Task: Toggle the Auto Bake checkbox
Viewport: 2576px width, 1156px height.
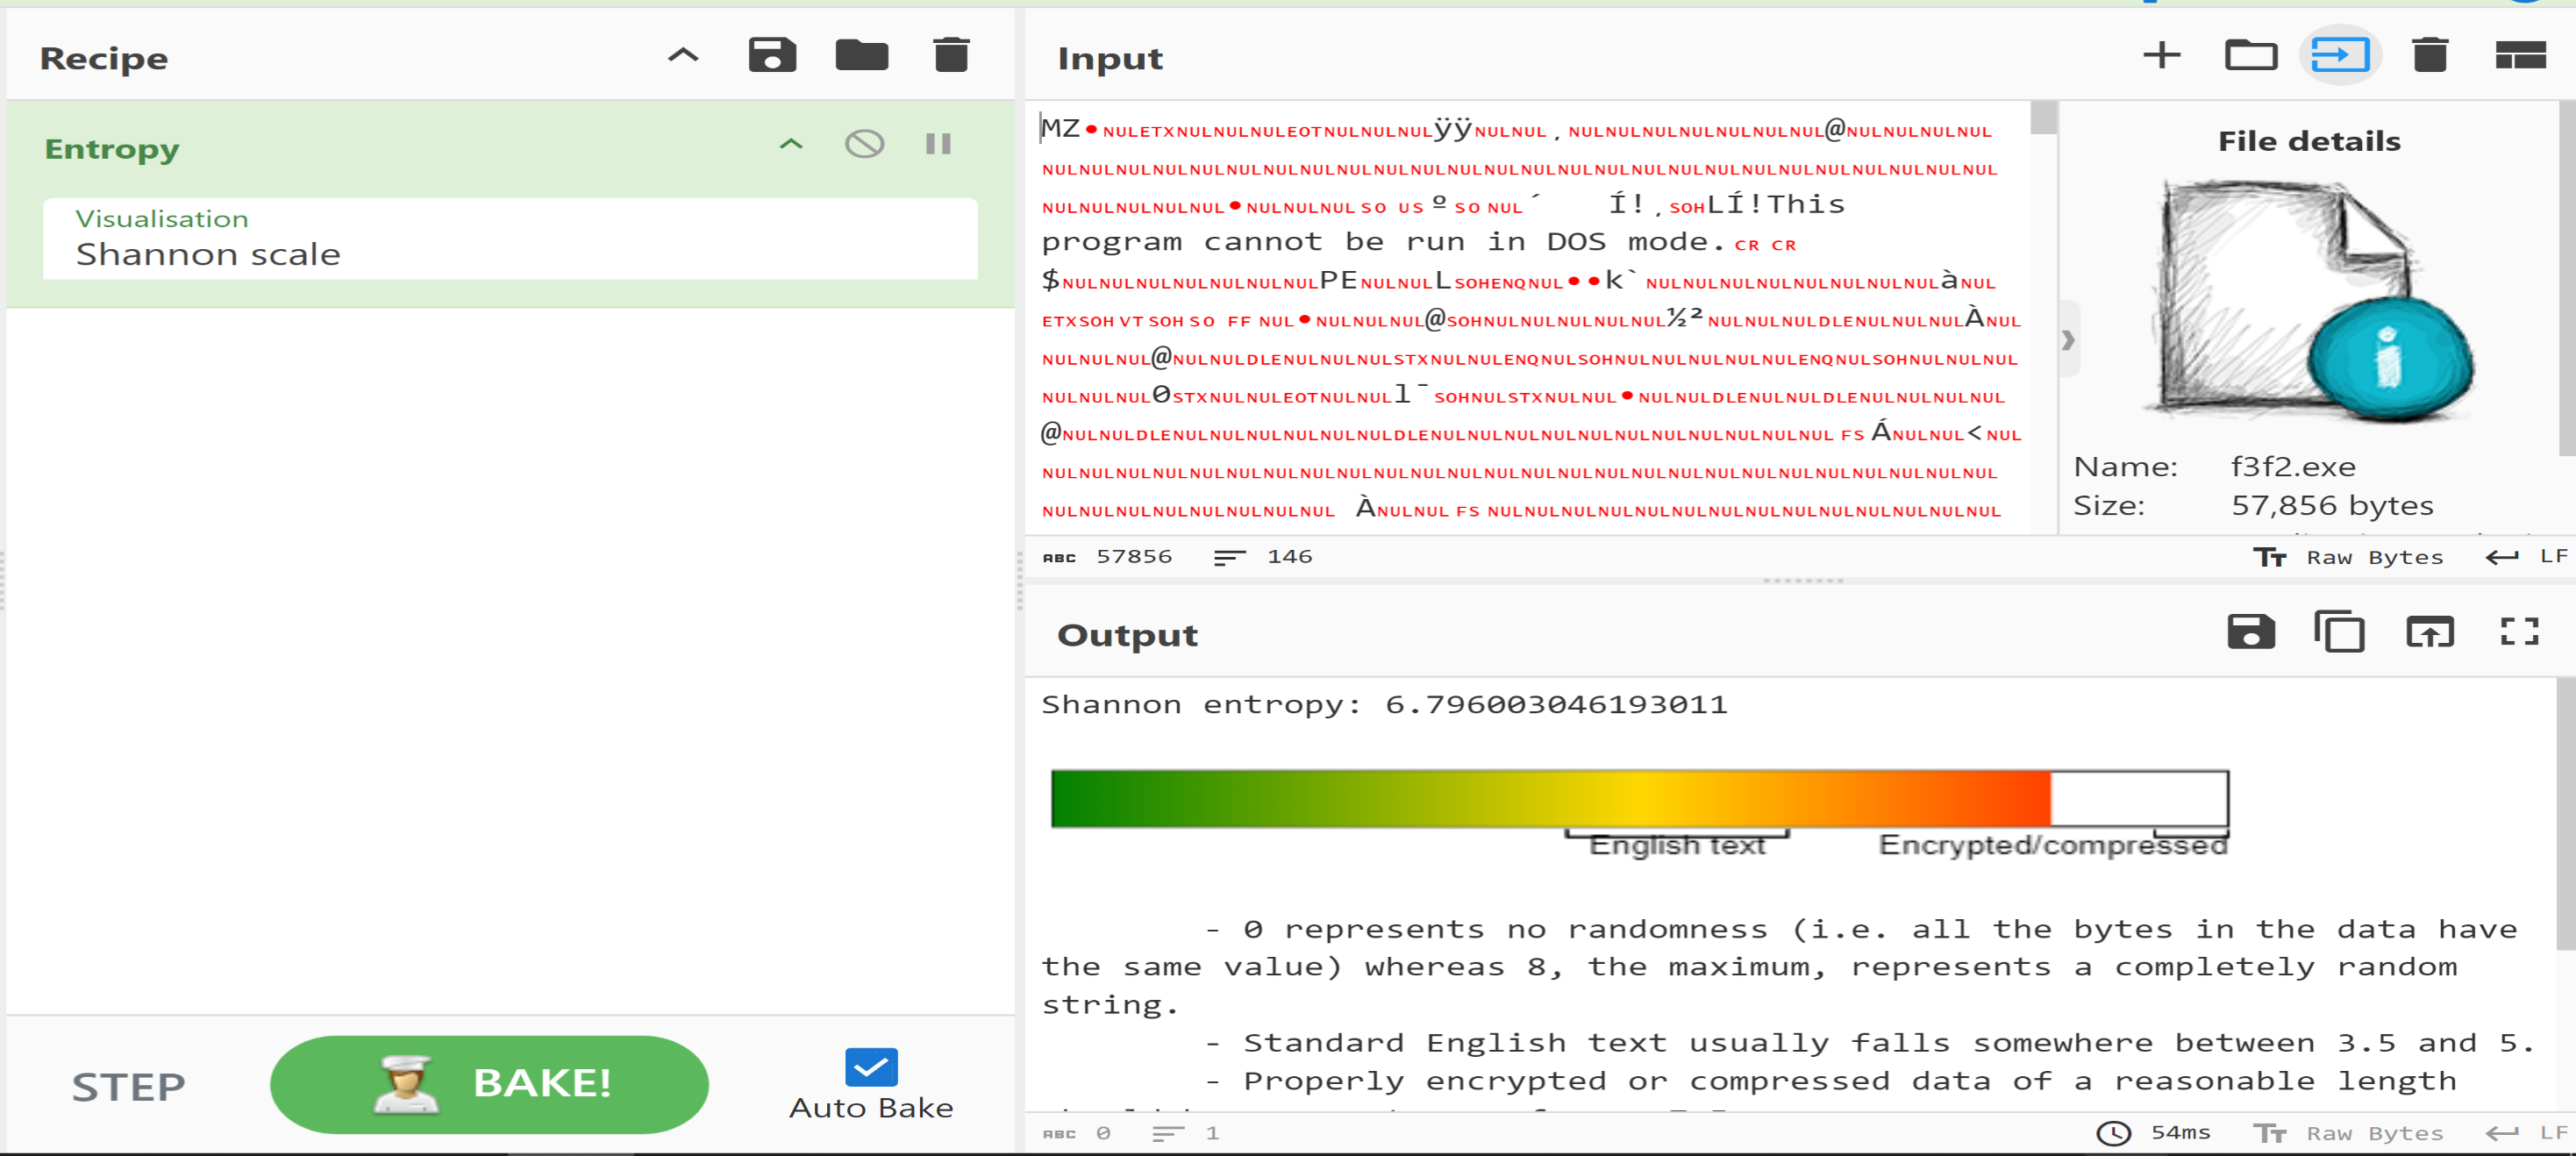Action: 870,1067
